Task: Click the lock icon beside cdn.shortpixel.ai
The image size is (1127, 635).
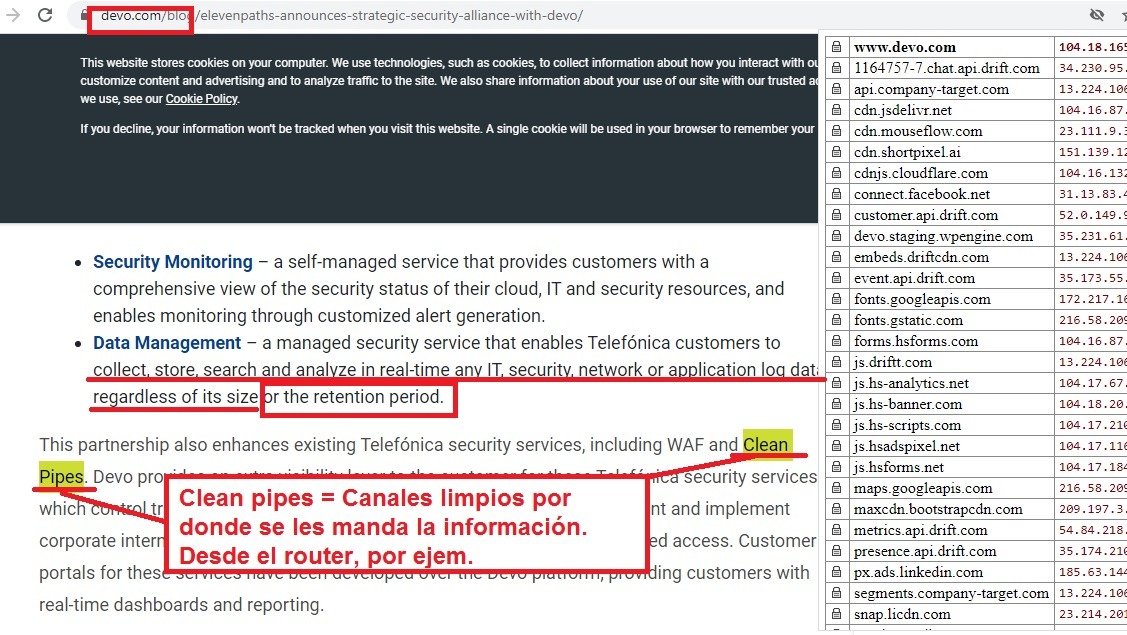Action: (837, 152)
